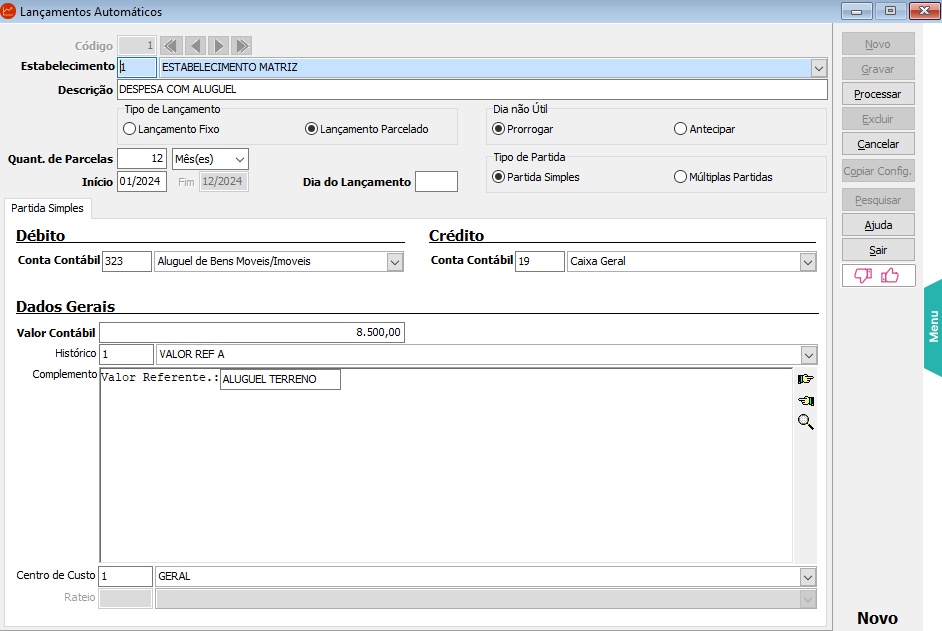Click the next record arrow

pyautogui.click(x=218, y=46)
